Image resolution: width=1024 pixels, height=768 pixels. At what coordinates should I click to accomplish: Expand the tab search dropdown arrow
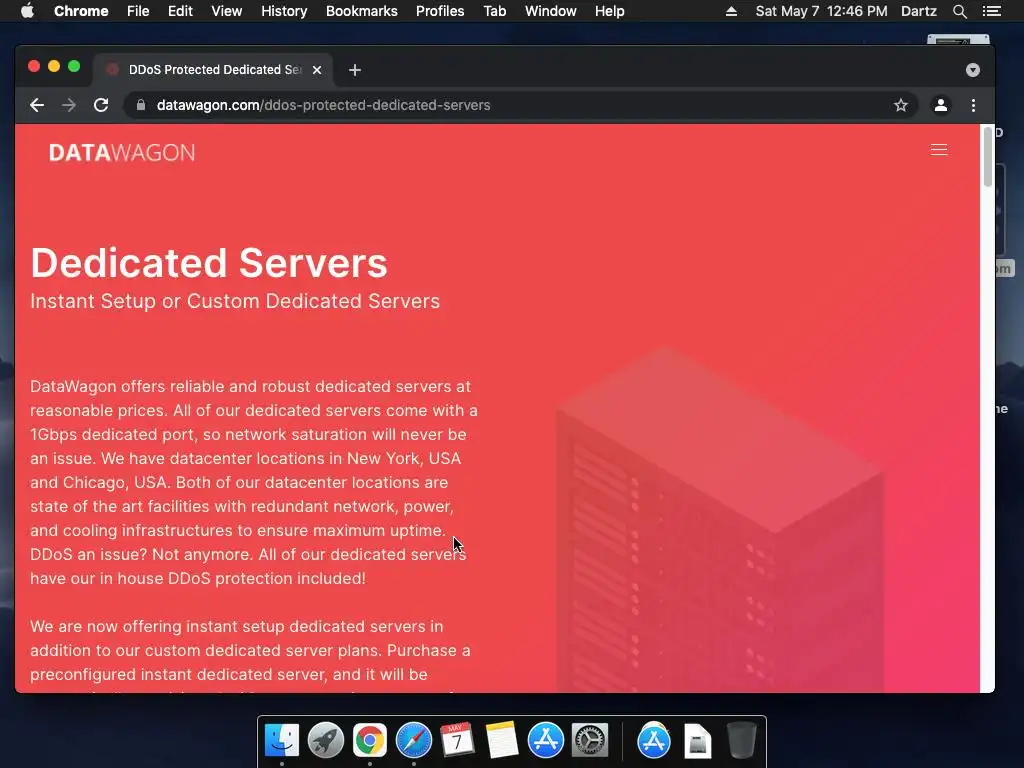[x=972, y=70]
